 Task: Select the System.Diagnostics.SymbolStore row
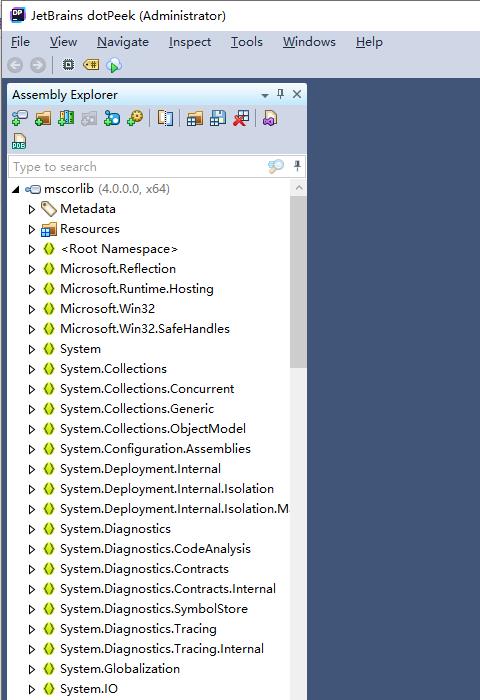(x=154, y=609)
